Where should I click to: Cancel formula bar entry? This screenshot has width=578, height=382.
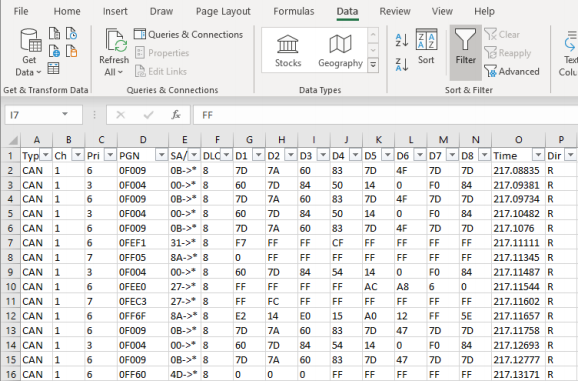click(121, 115)
